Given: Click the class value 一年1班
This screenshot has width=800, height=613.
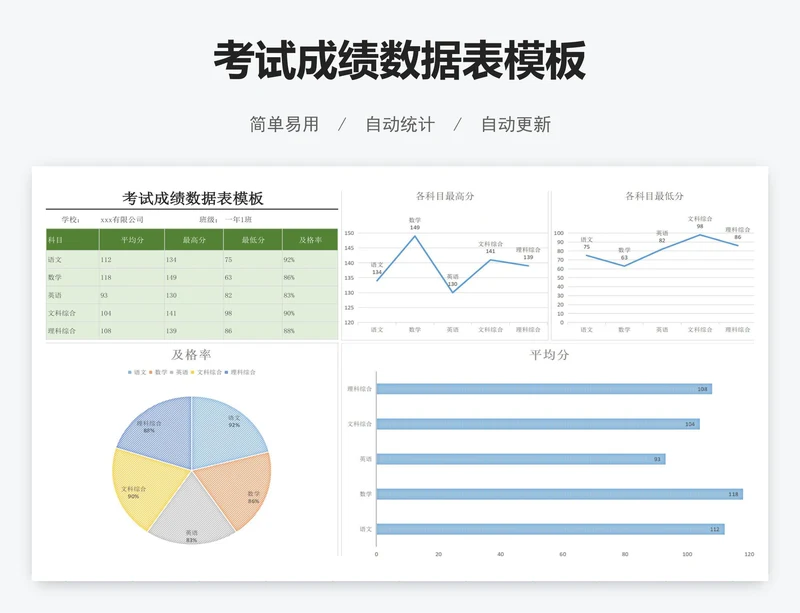Looking at the screenshot, I should coord(238,219).
